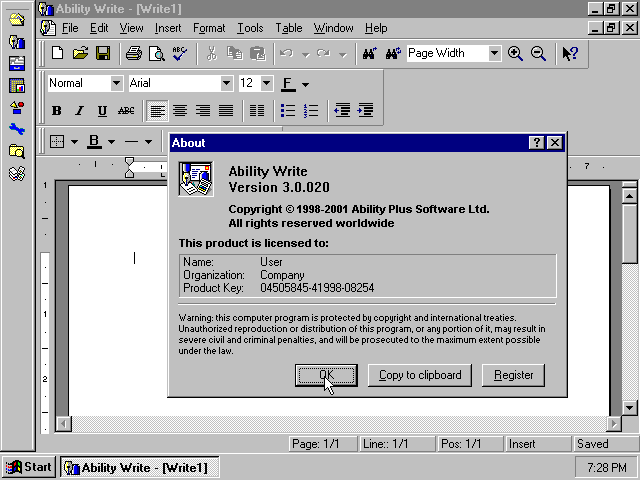This screenshot has width=640, height=480.
Task: Click Copy to clipboard button
Action: pyautogui.click(x=420, y=375)
